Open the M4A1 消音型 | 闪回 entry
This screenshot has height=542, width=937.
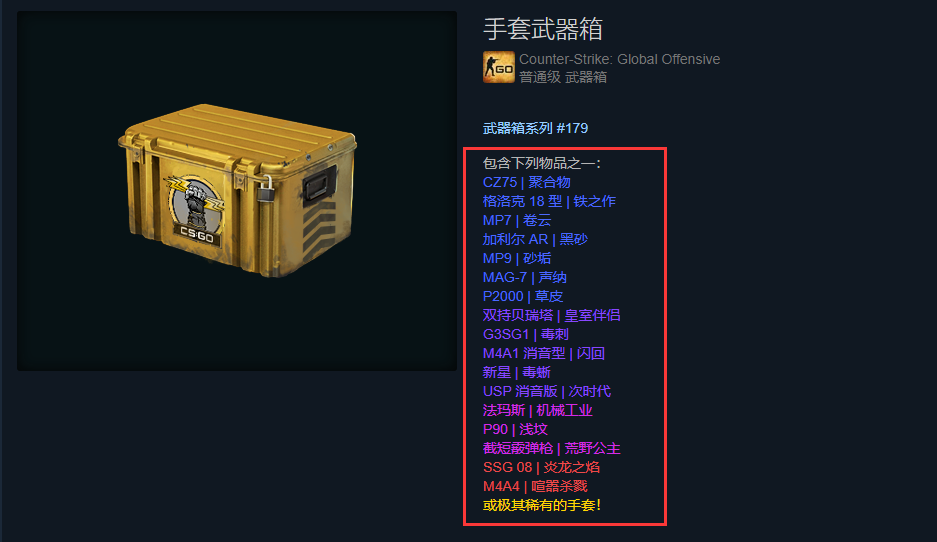point(544,353)
